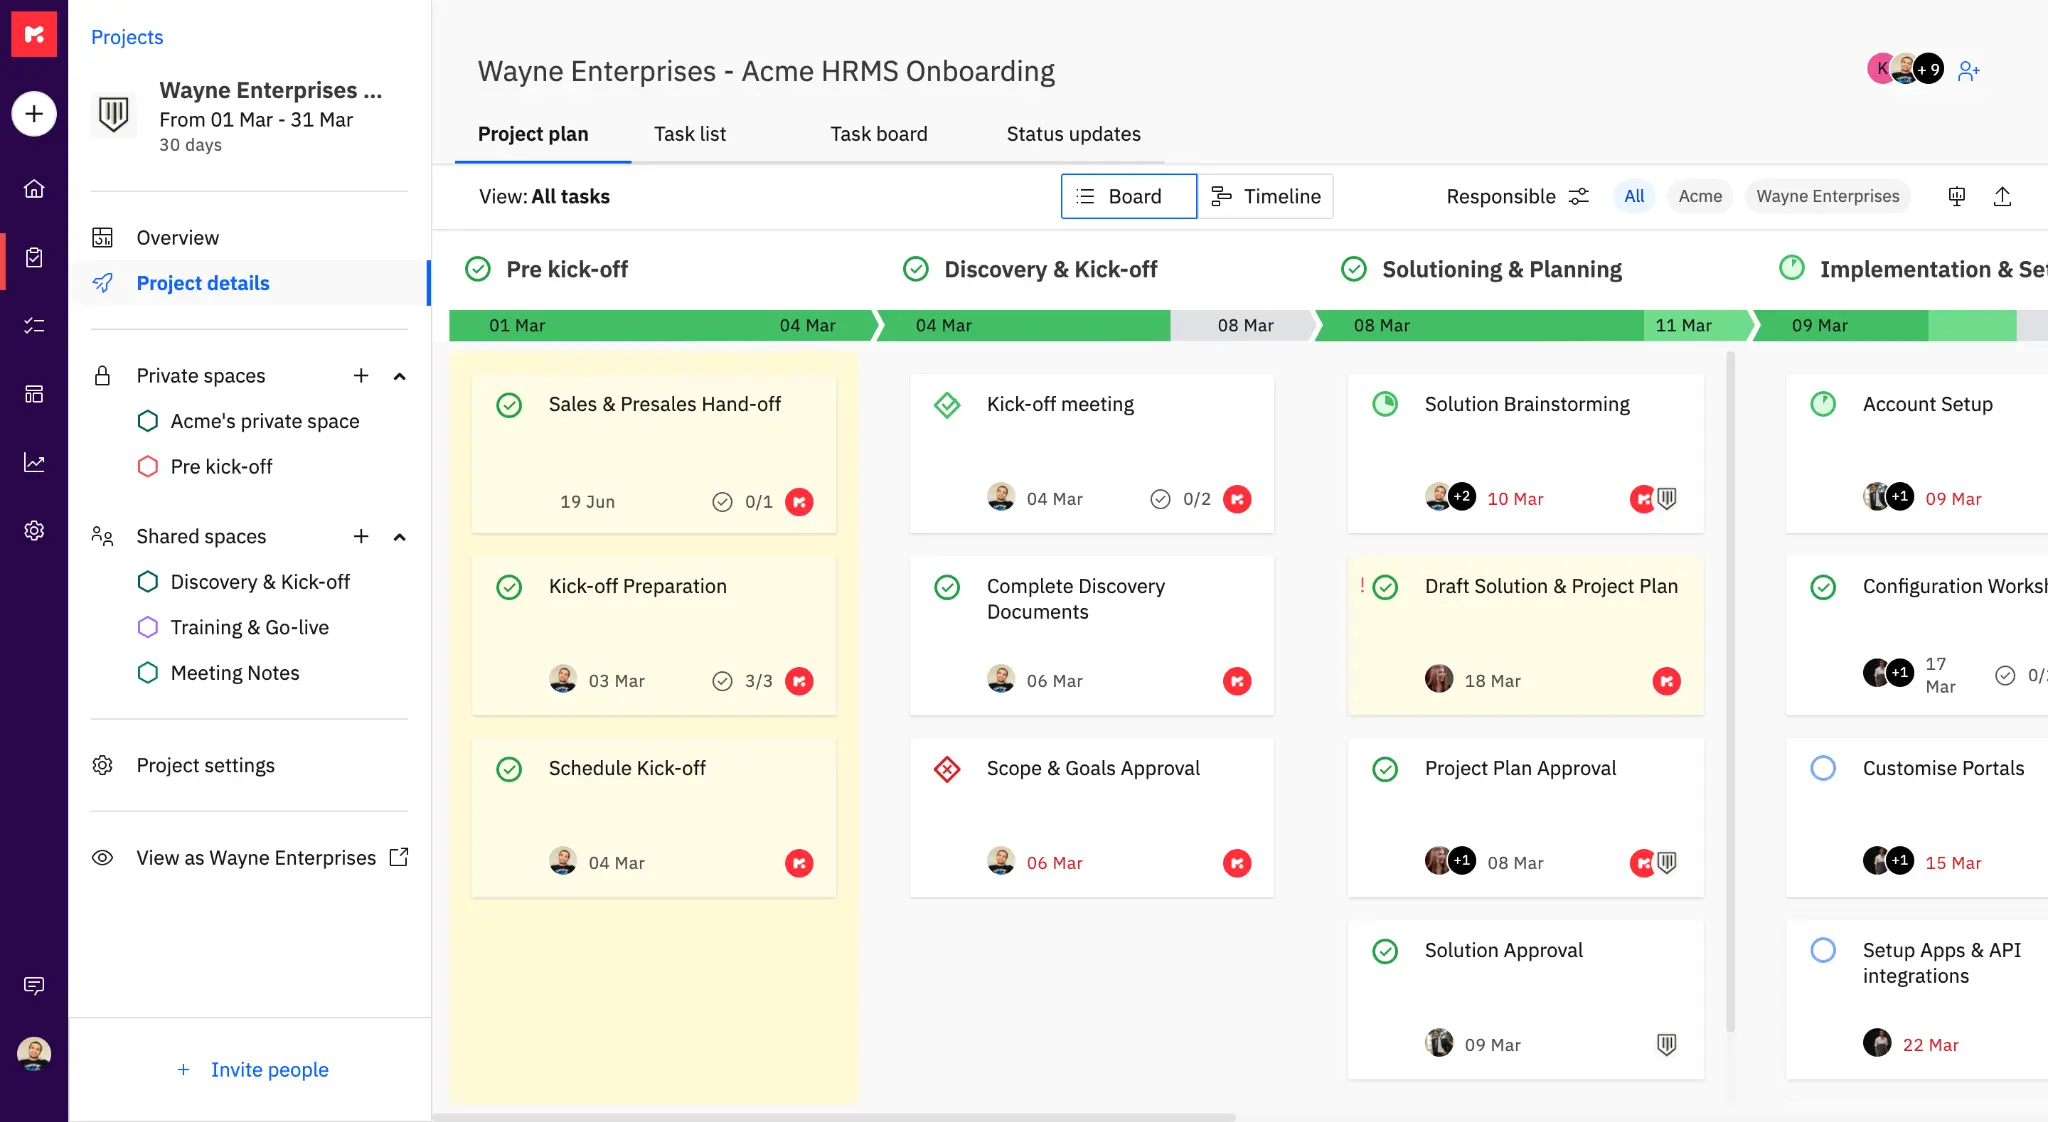The height and width of the screenshot is (1122, 2048).
Task: Click the presentation mode icon near filters
Action: click(x=1955, y=196)
